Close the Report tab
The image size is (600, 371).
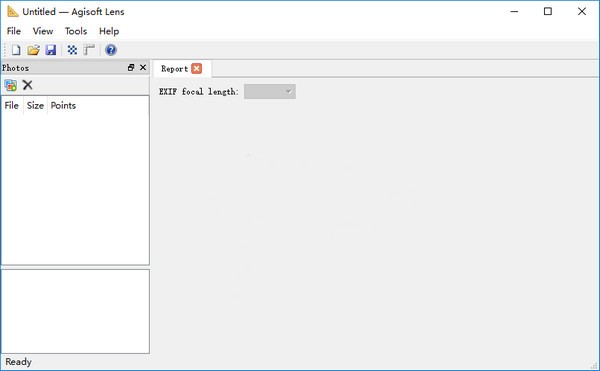196,68
